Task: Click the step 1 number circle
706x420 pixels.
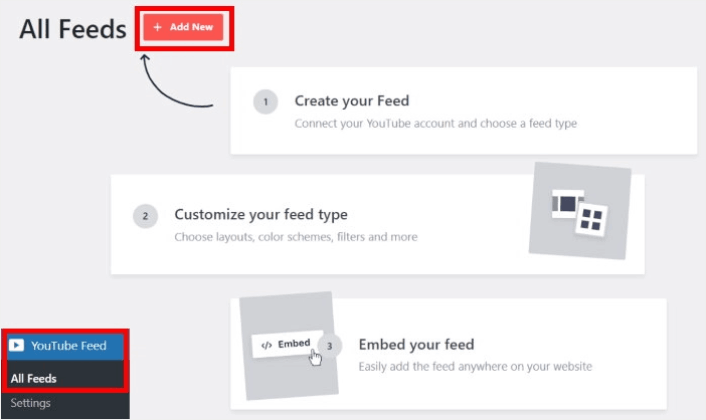Action: pyautogui.click(x=266, y=102)
